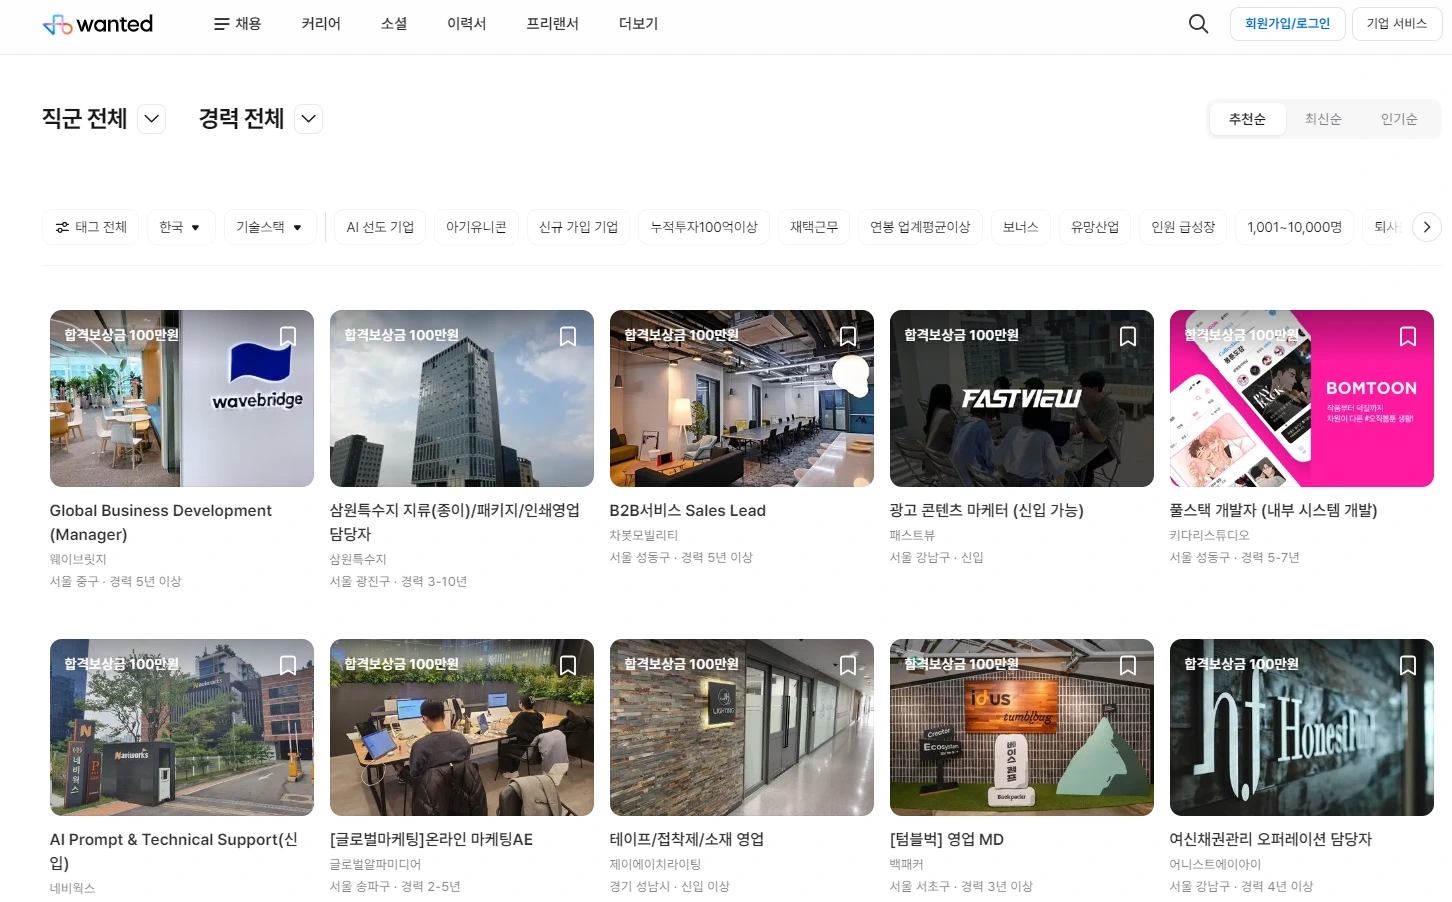The height and width of the screenshot is (902, 1452).
Task: Click company name 백패커
Action: click(x=907, y=864)
